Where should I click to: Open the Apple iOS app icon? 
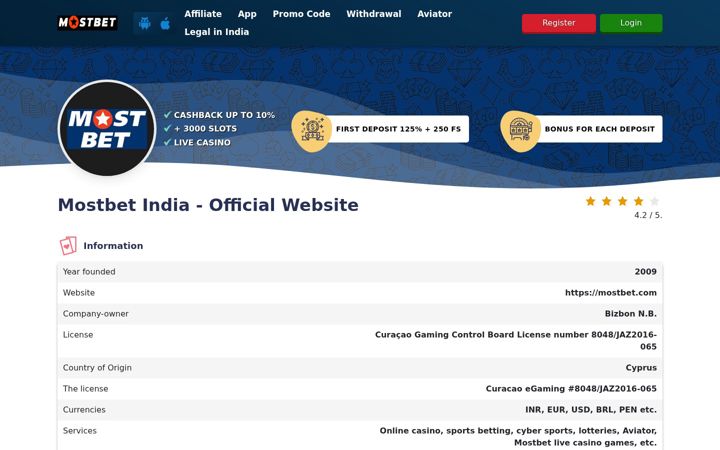pyautogui.click(x=165, y=23)
